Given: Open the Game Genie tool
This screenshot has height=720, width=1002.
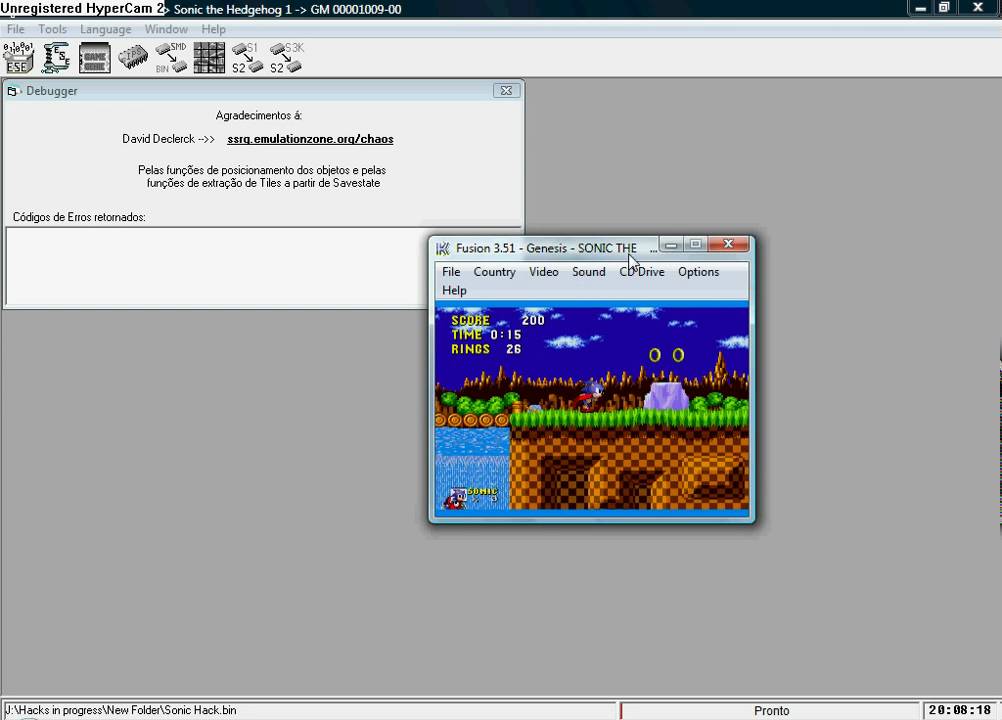Looking at the screenshot, I should (x=95, y=57).
